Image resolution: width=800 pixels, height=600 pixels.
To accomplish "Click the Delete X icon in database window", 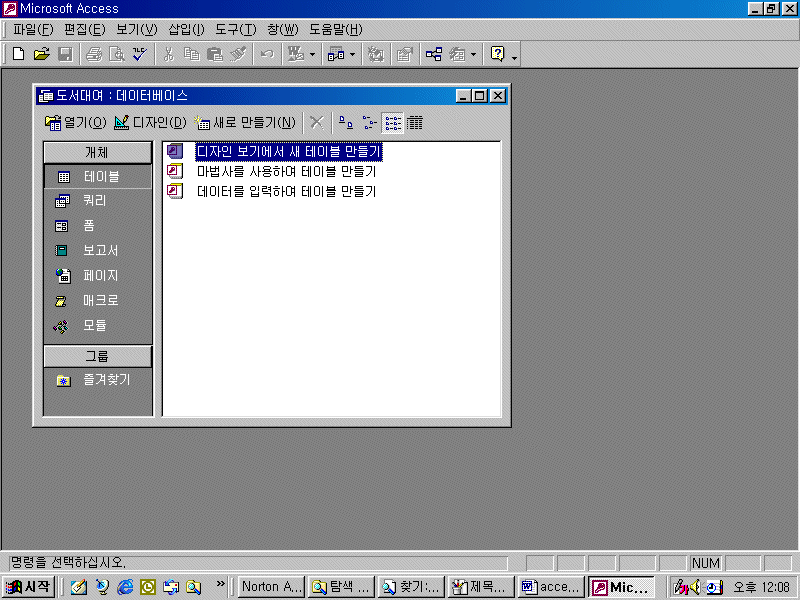I will click(317, 122).
